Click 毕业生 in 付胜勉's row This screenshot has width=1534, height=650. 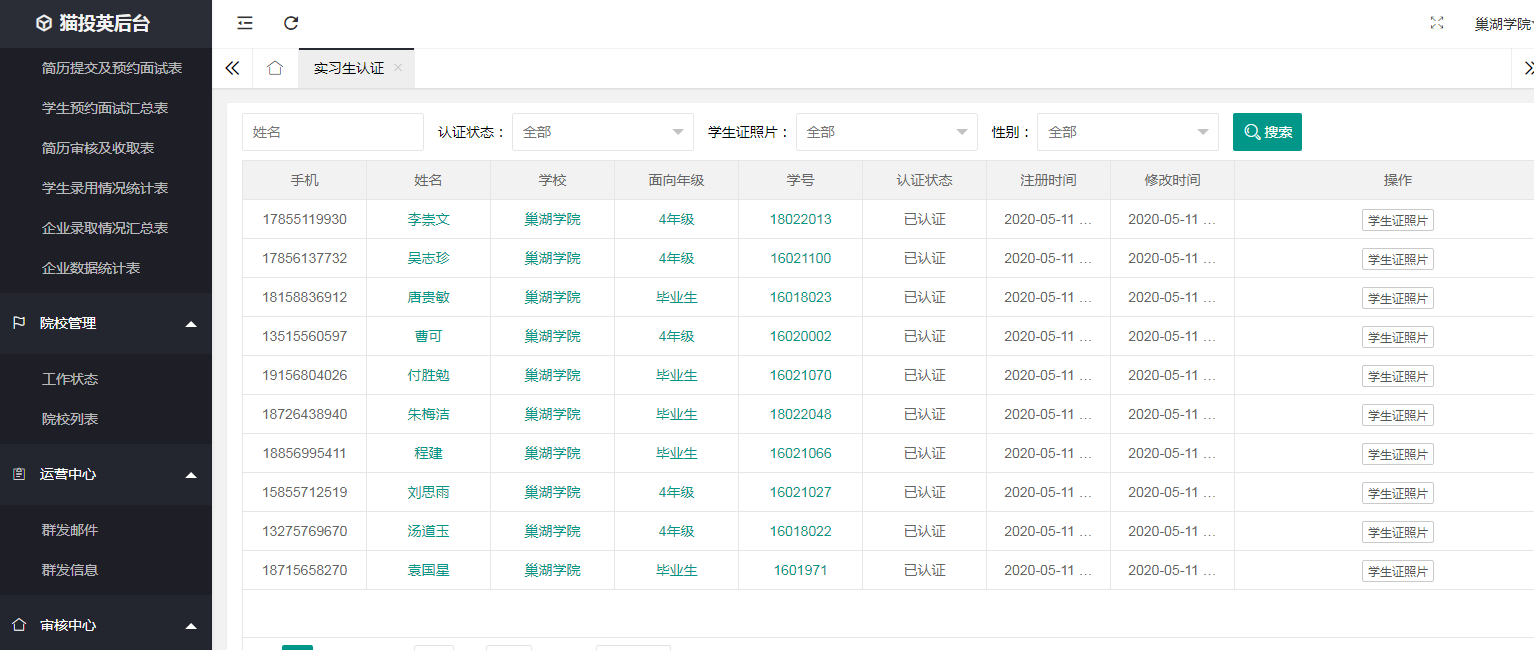[676, 375]
